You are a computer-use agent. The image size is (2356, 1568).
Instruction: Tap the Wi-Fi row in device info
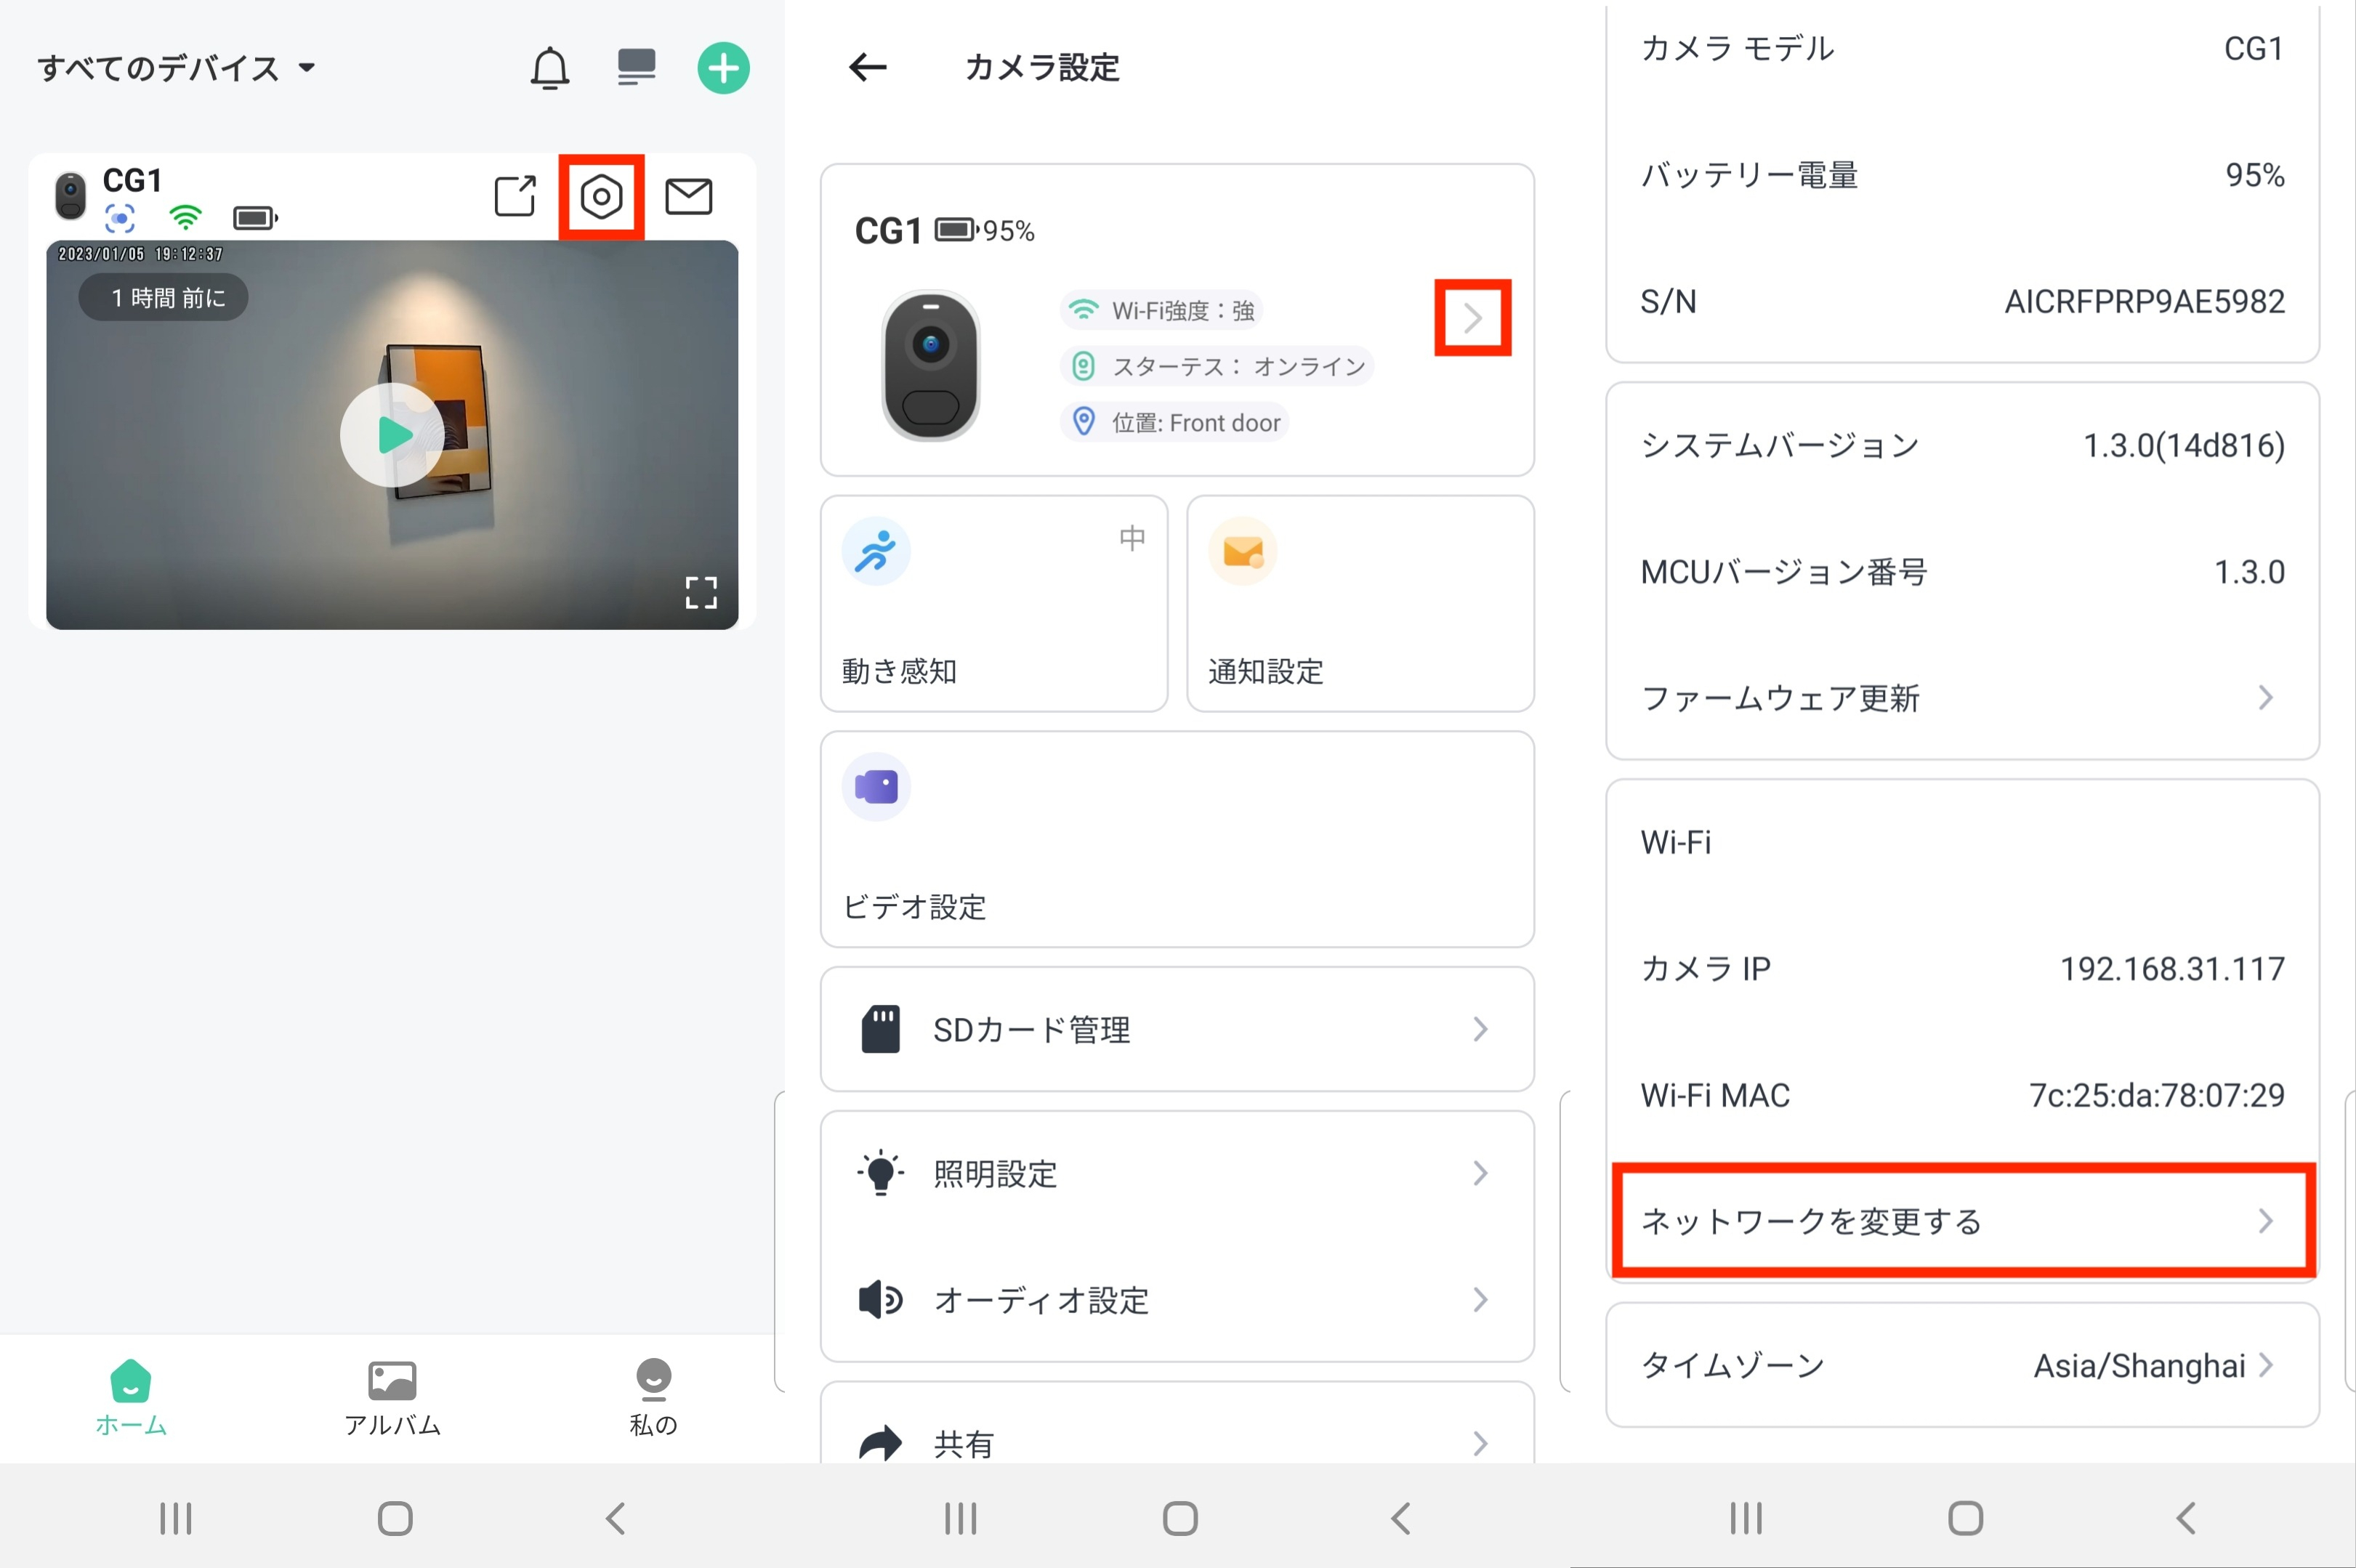1962,842
